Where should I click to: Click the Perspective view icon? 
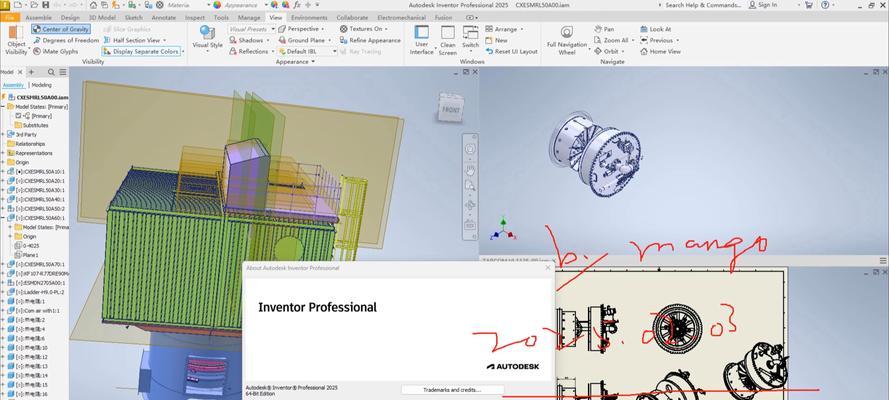pos(282,29)
